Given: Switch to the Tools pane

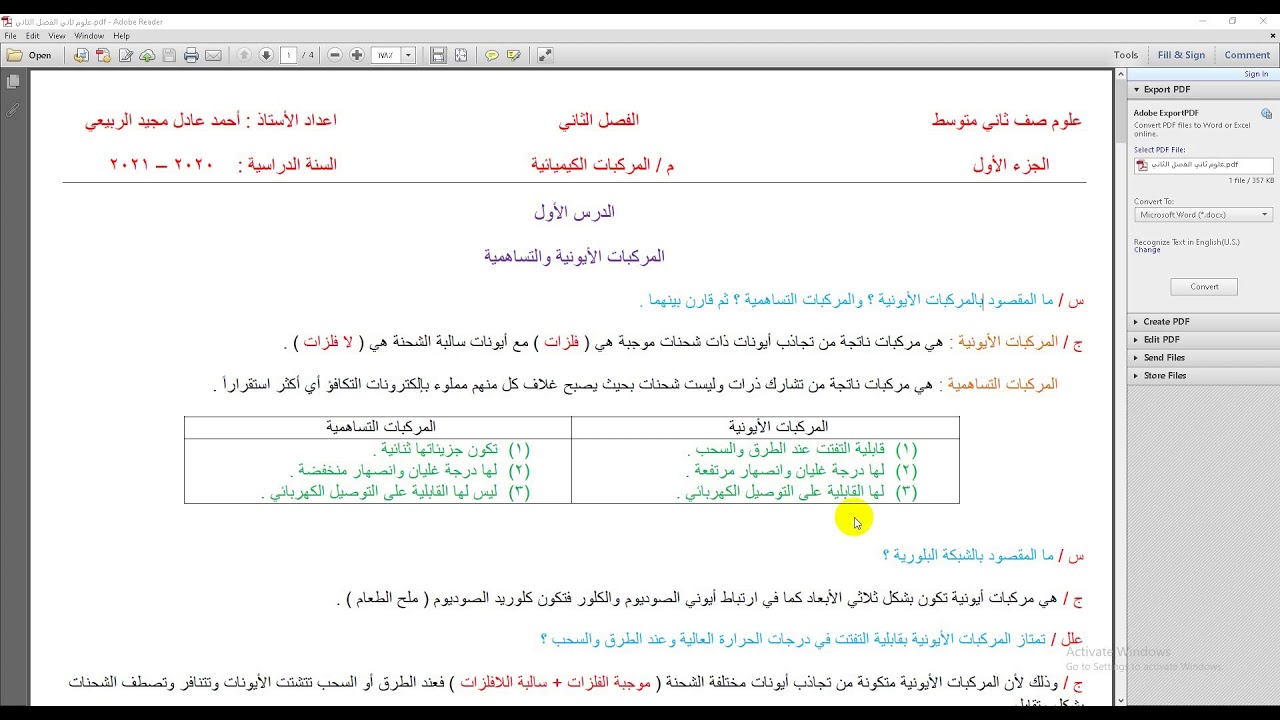Looking at the screenshot, I should coord(1126,55).
